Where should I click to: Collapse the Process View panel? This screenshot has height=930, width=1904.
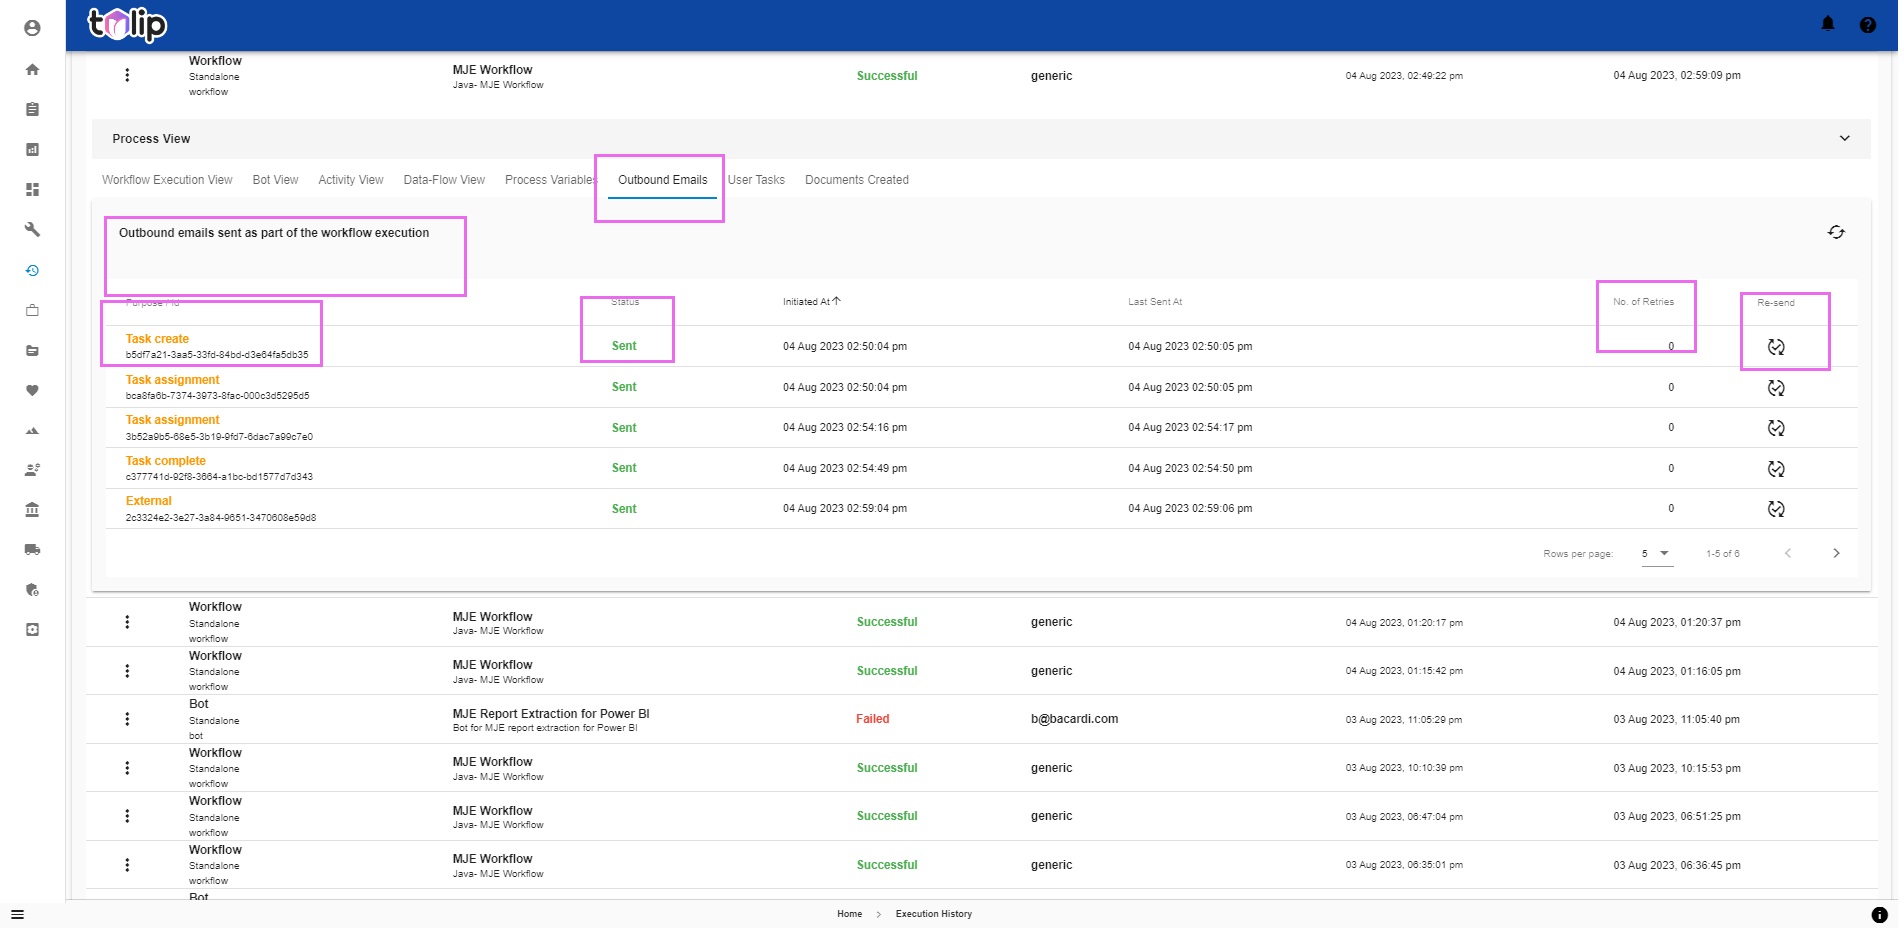1844,139
